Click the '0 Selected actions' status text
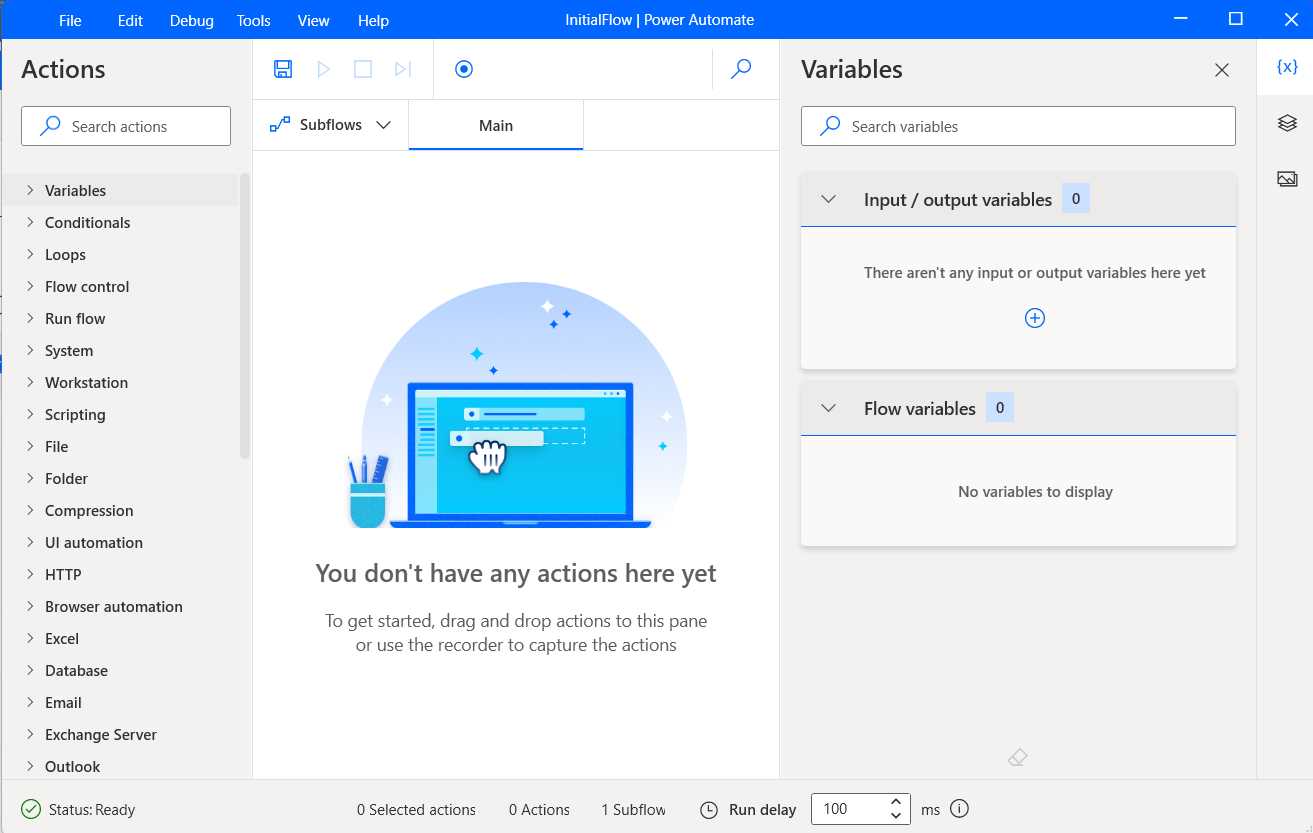Image resolution: width=1313 pixels, height=833 pixels. click(416, 810)
